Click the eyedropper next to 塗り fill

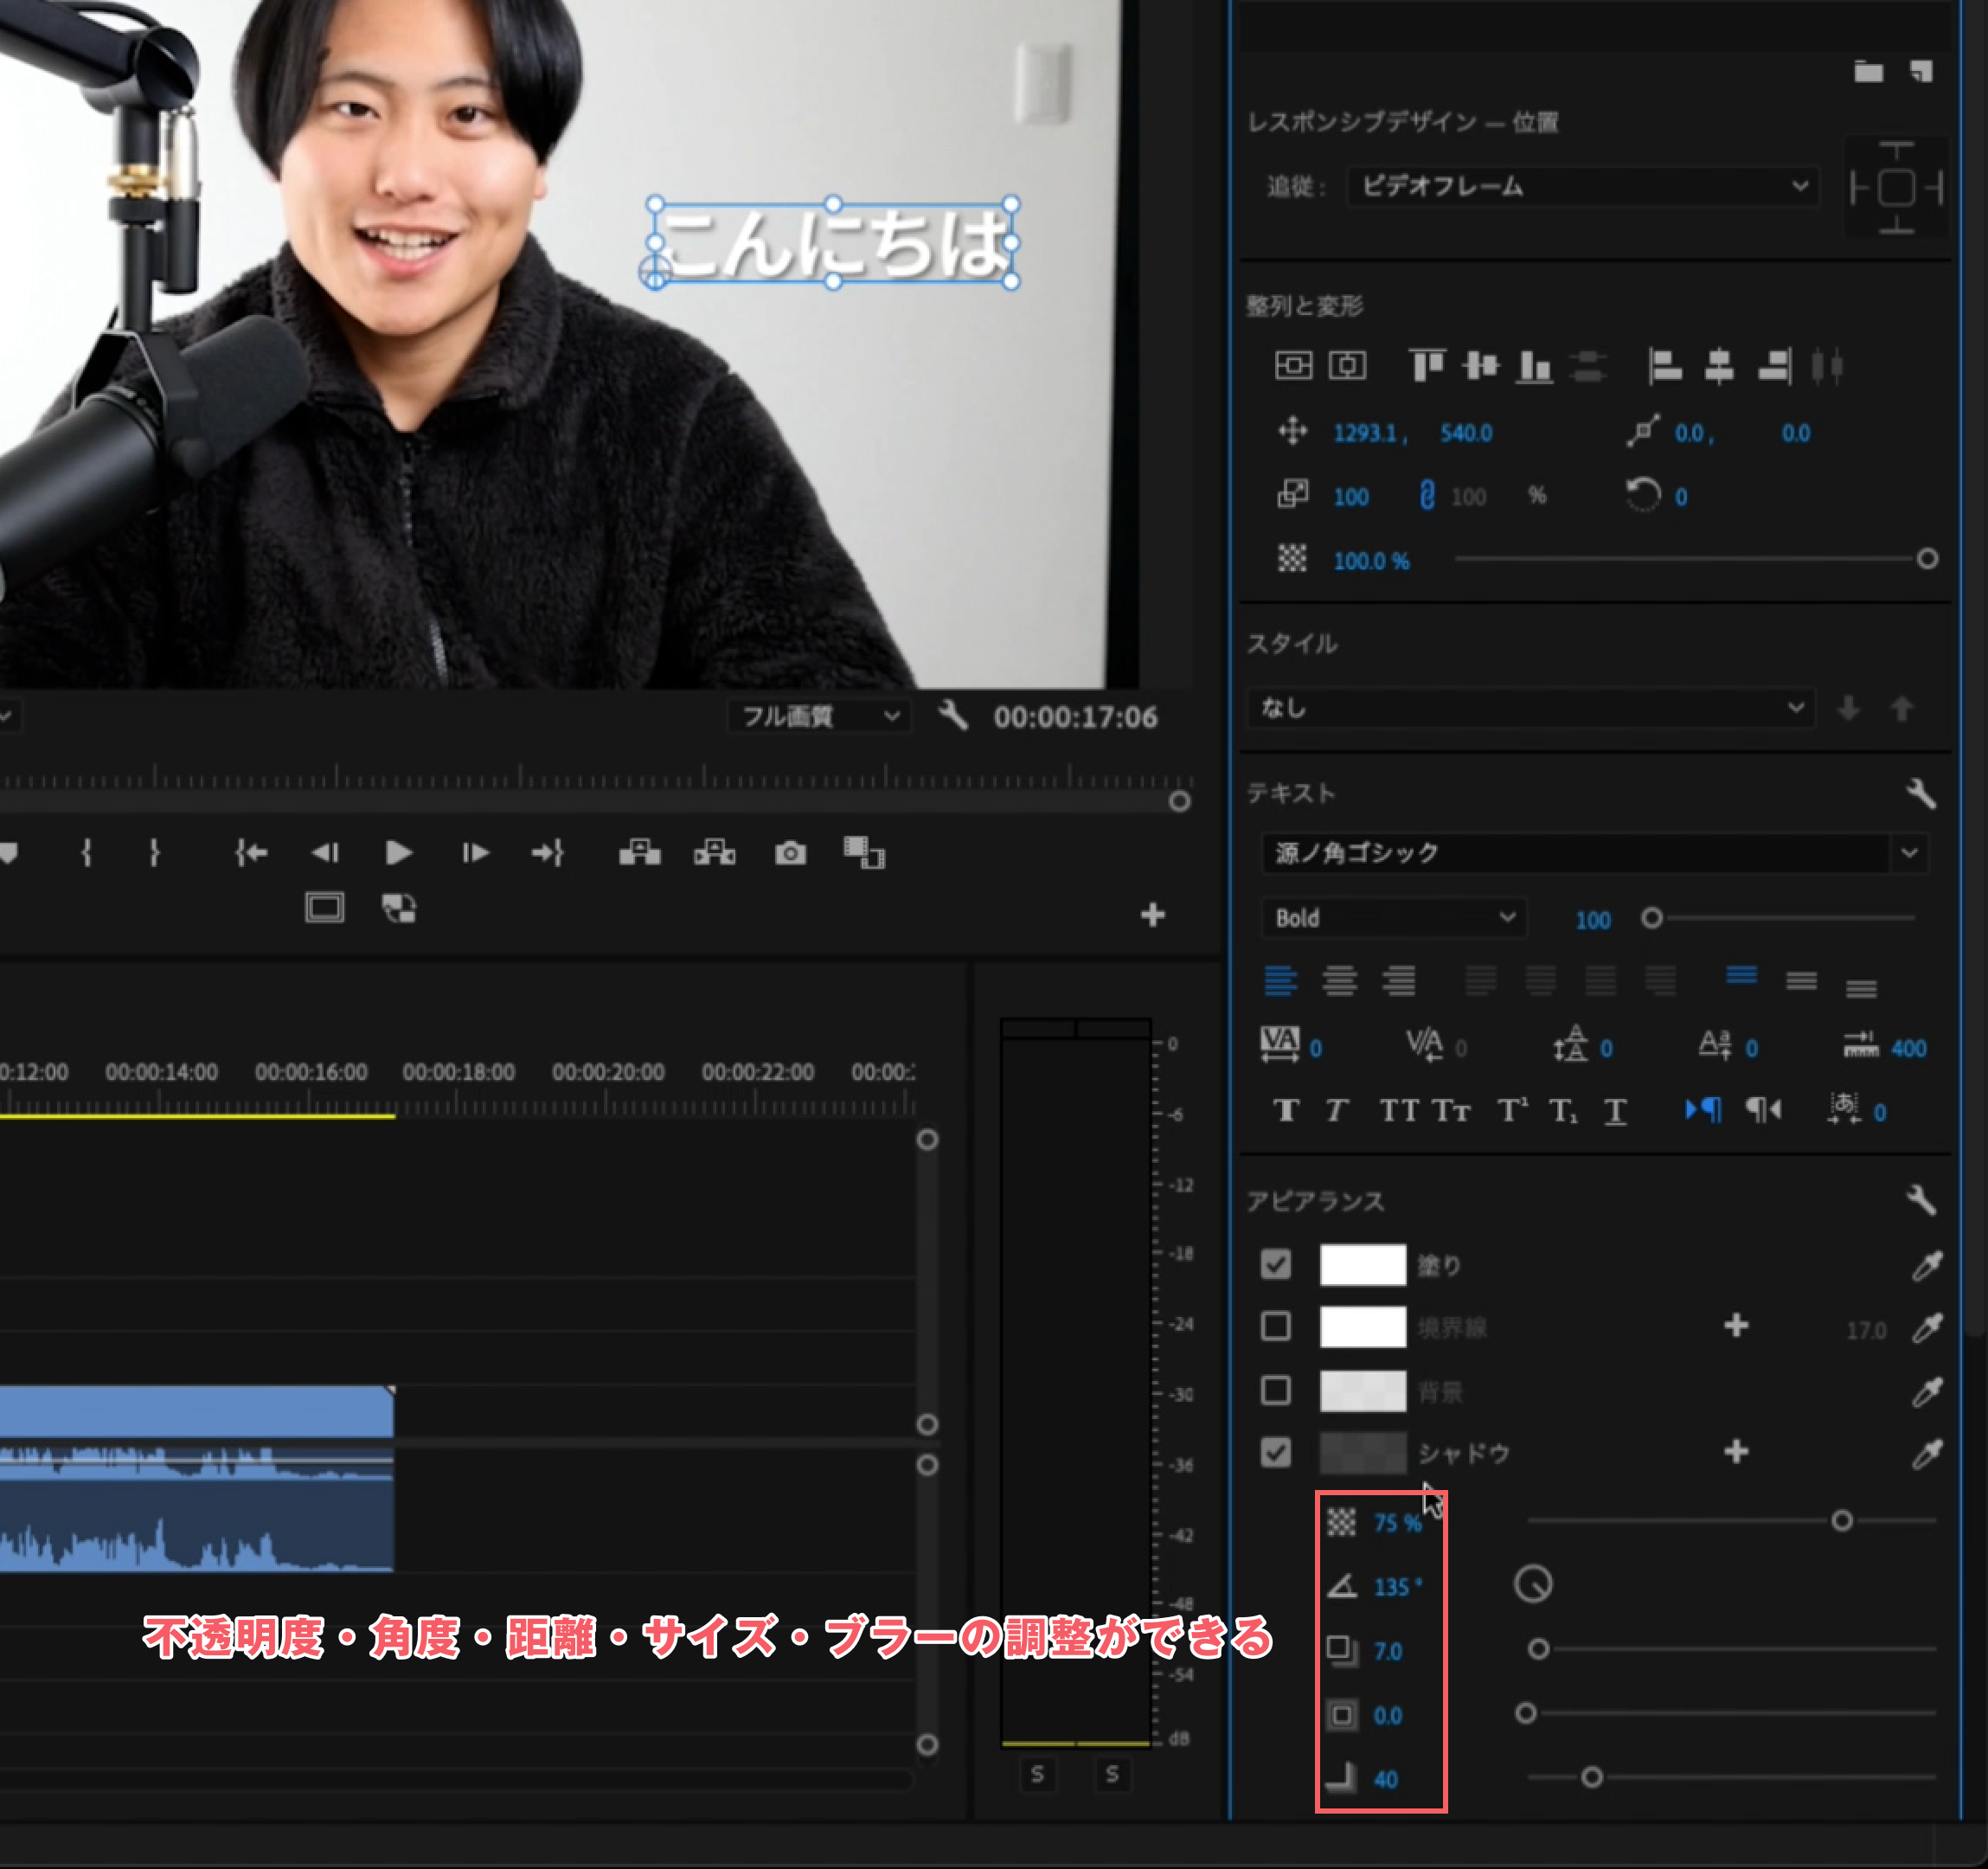tap(1926, 1265)
